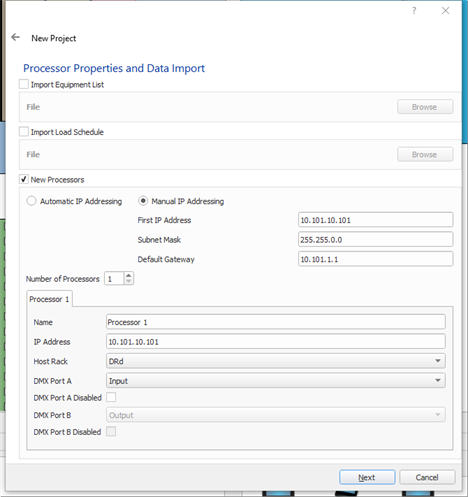Open help with the question mark icon

(x=414, y=11)
